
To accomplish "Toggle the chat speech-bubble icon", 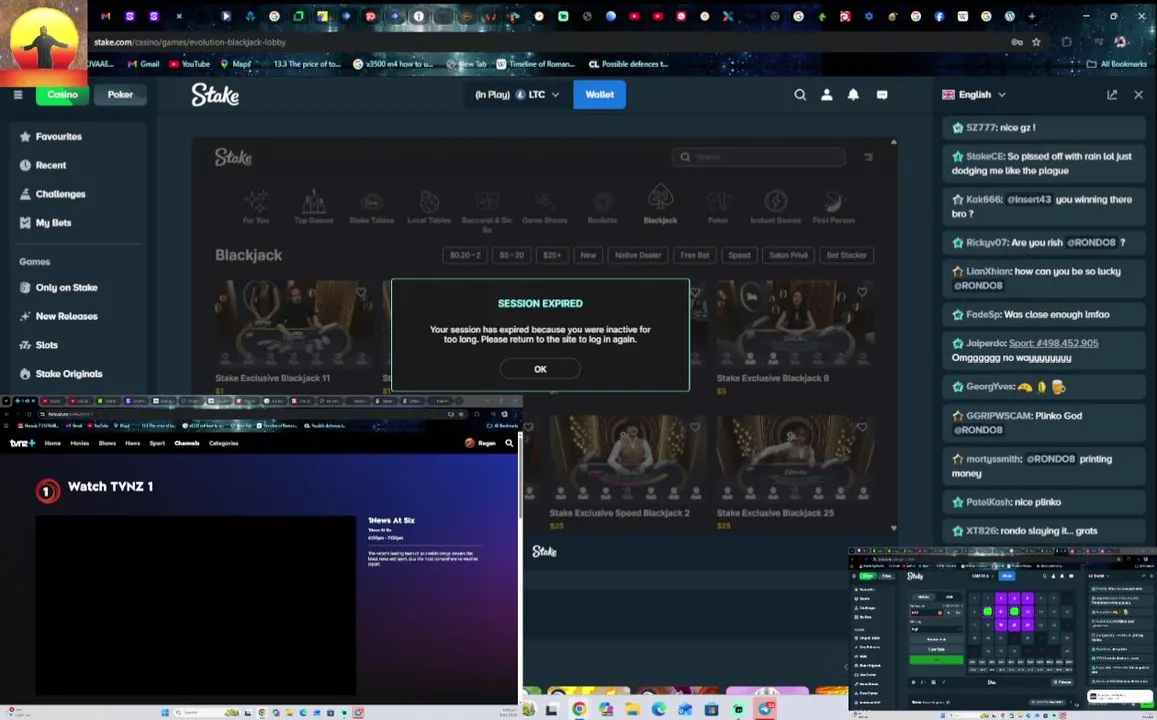I will (882, 94).
